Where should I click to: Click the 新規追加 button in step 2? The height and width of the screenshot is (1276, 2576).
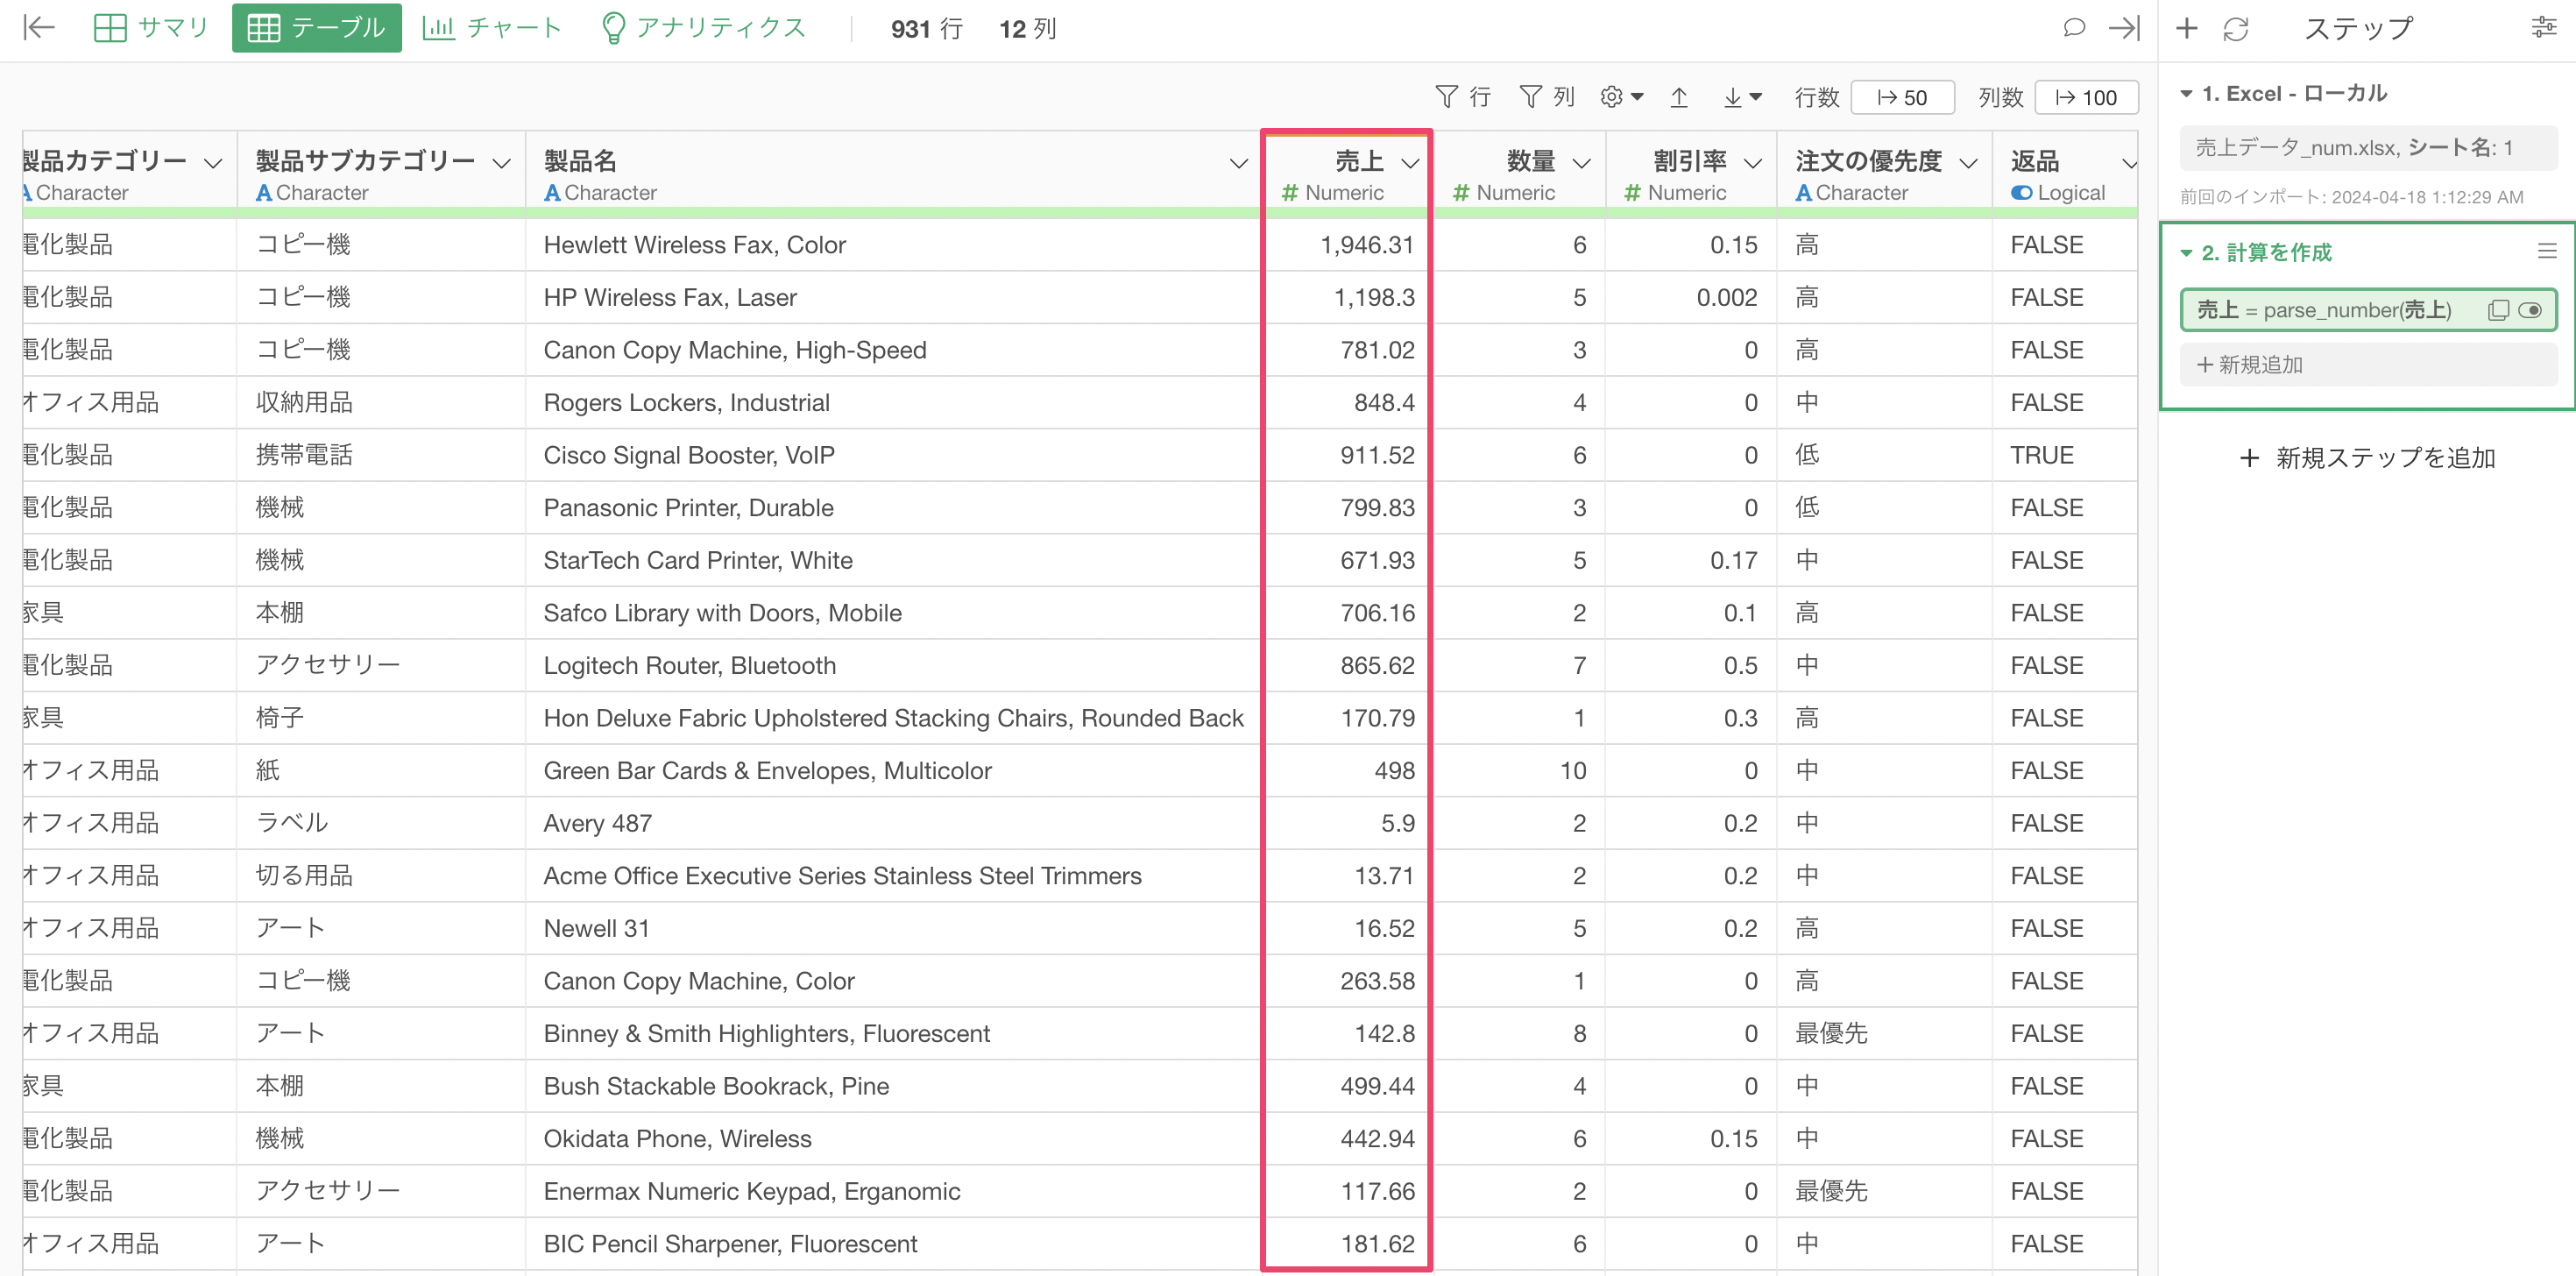(2368, 365)
